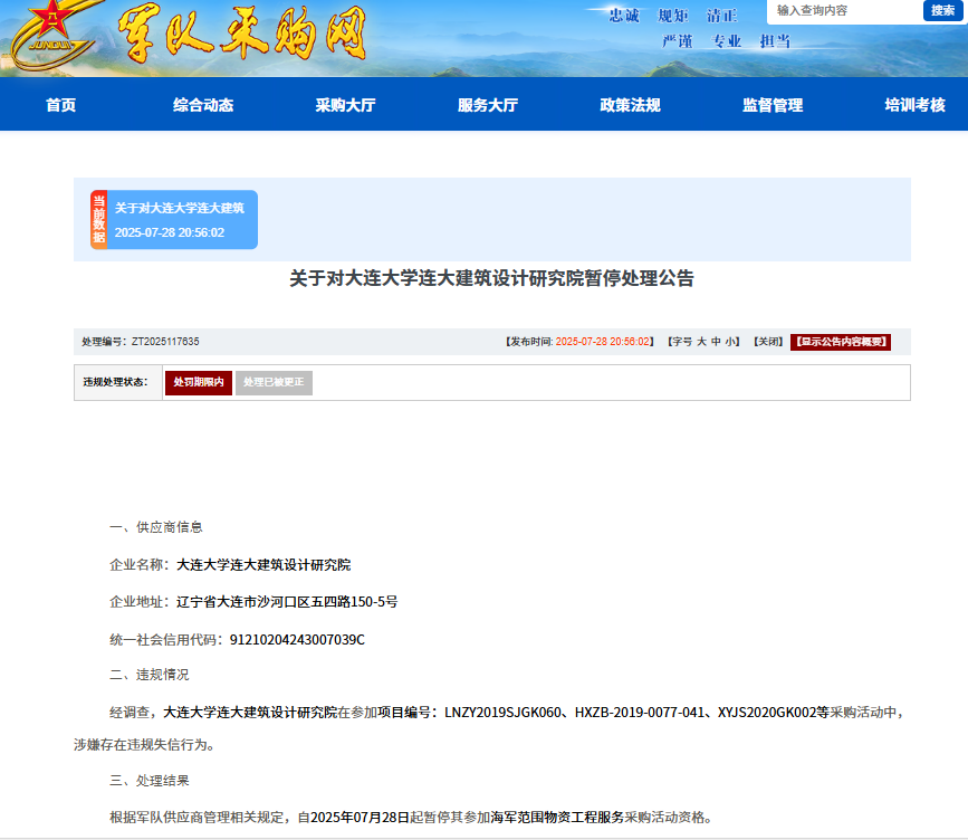Click the 涉嫌存在违规失信行为 sentence
This screenshot has height=840, width=968.
tap(144, 745)
